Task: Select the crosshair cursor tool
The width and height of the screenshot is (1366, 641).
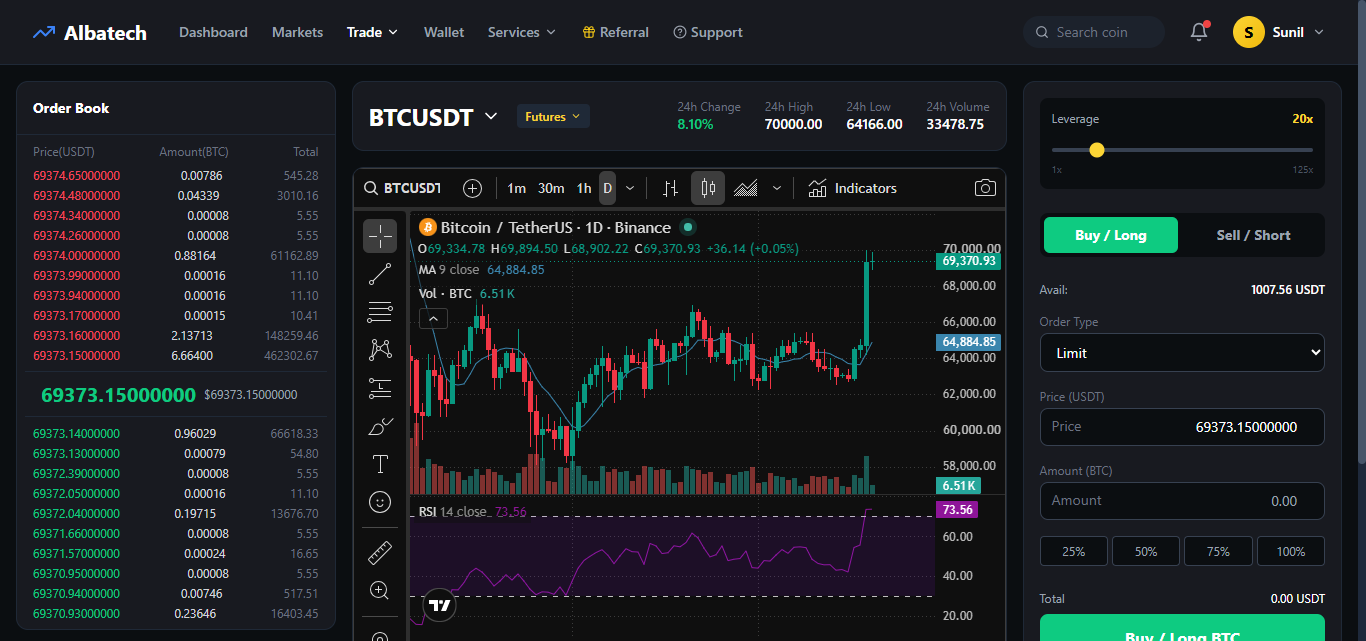Action: pos(380,236)
